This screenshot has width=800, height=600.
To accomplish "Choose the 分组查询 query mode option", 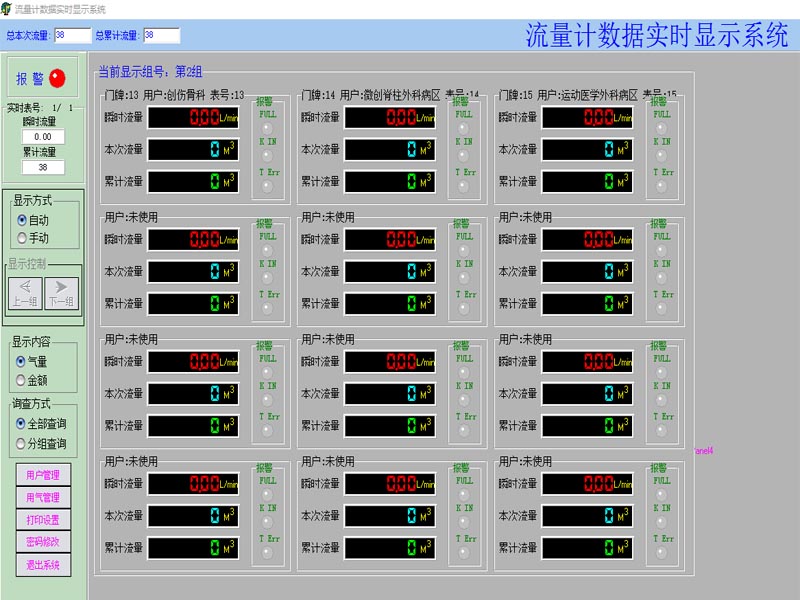I will pos(22,443).
